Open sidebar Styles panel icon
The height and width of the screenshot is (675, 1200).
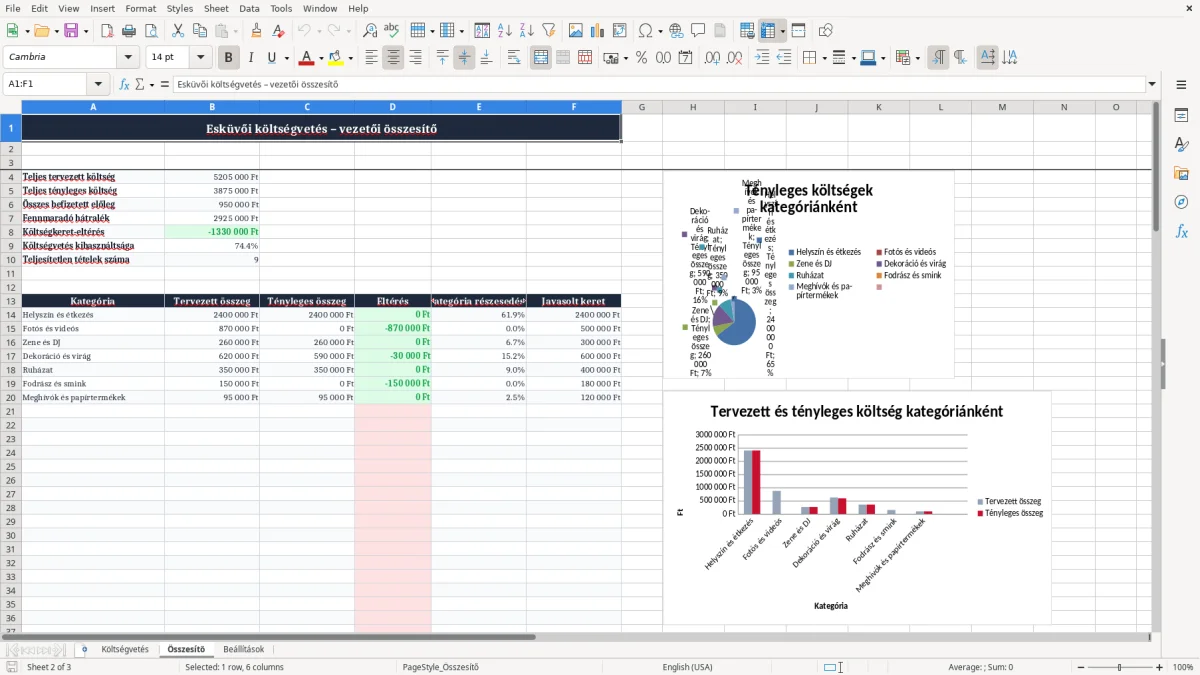(1181, 144)
